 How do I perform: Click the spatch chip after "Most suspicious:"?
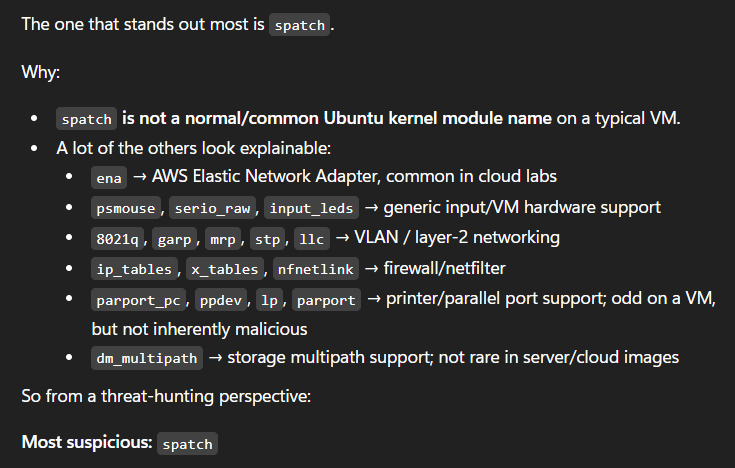point(187,444)
